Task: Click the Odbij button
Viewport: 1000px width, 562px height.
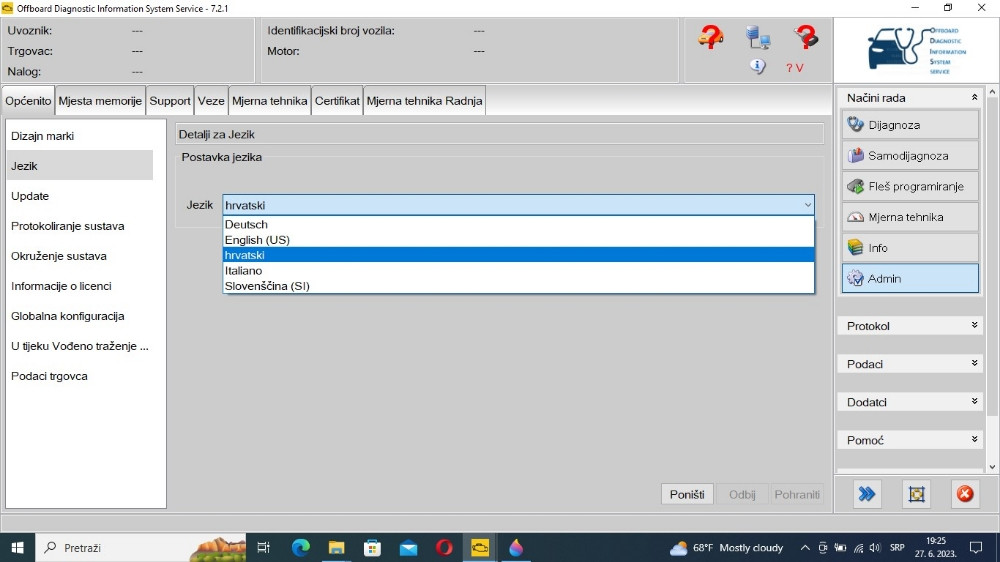Action: point(742,494)
